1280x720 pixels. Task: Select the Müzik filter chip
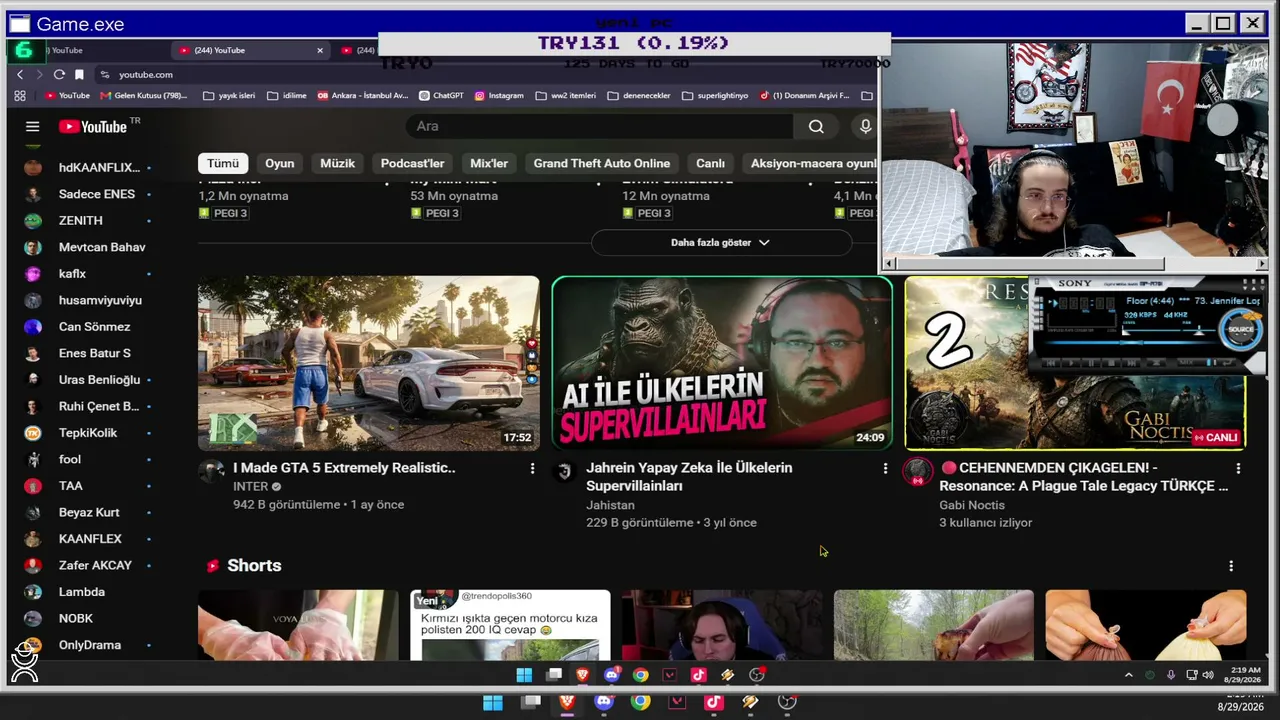[x=337, y=163]
